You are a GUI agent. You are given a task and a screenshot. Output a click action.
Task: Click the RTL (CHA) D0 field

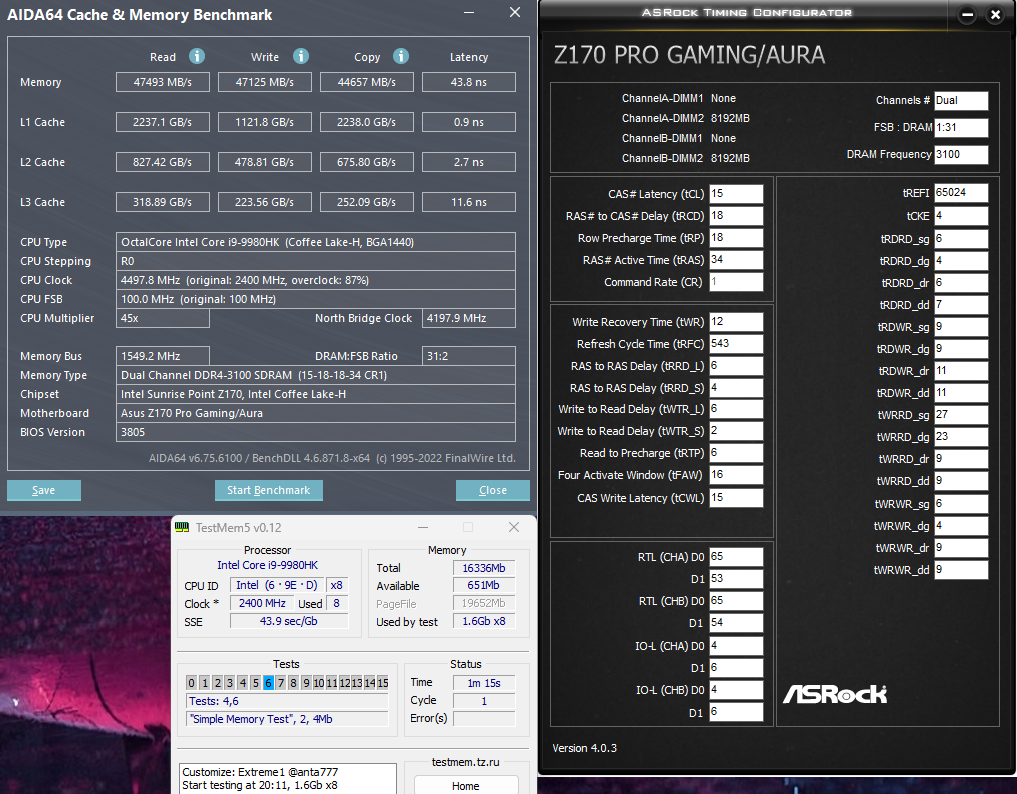736,557
